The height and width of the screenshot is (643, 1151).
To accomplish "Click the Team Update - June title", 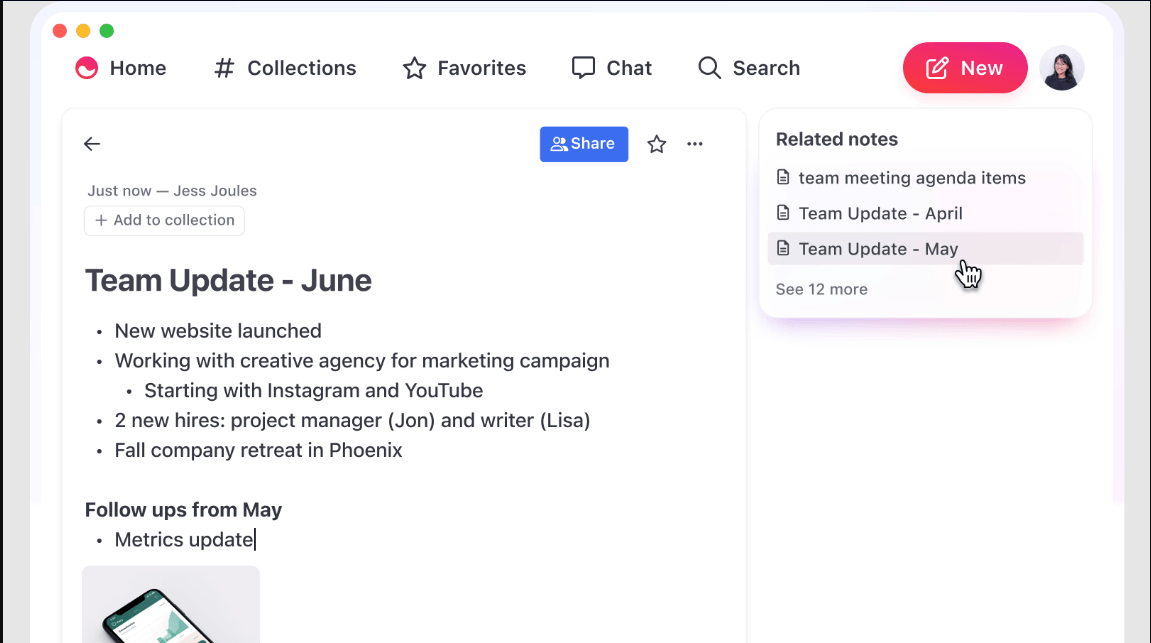I will (228, 280).
